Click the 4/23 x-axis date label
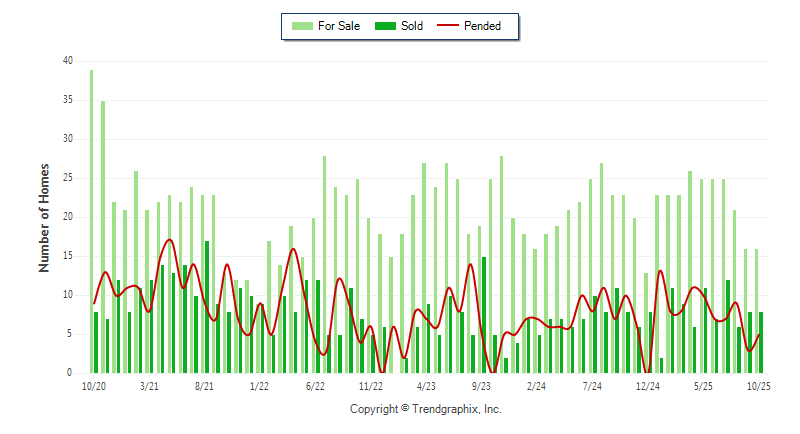 (426, 386)
